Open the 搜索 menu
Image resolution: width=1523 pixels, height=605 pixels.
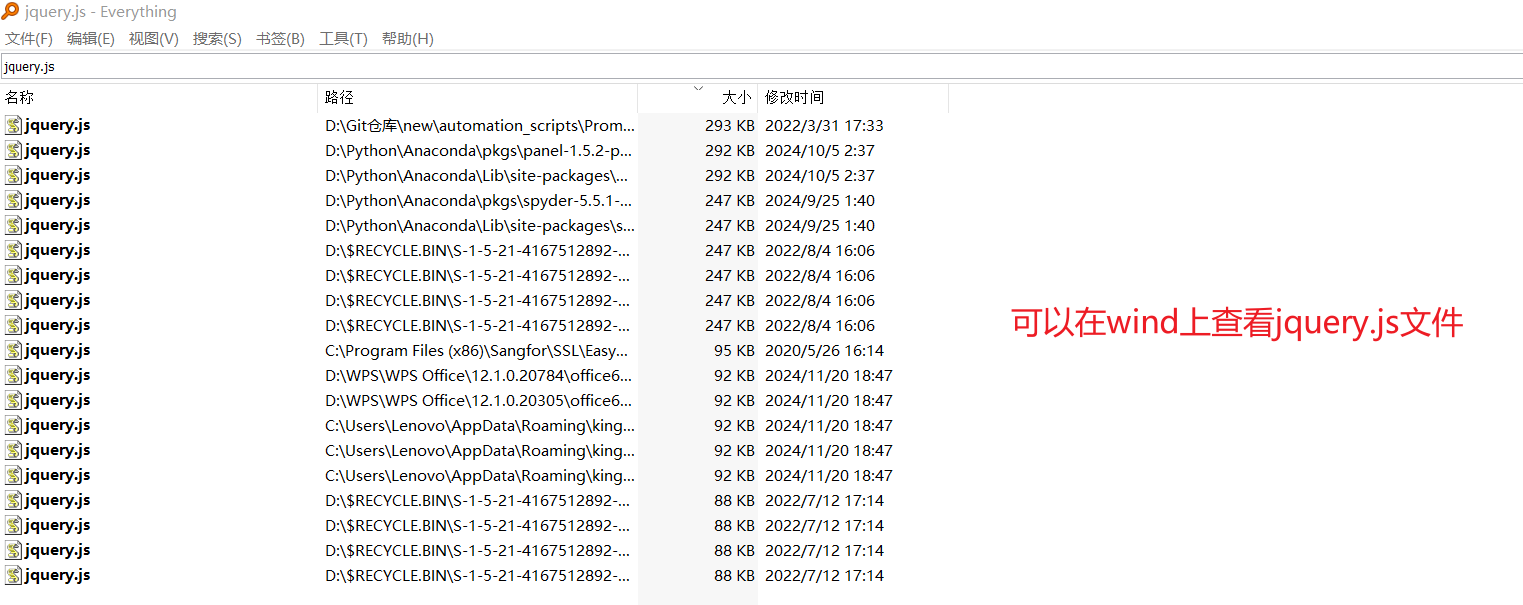[x=217, y=38]
